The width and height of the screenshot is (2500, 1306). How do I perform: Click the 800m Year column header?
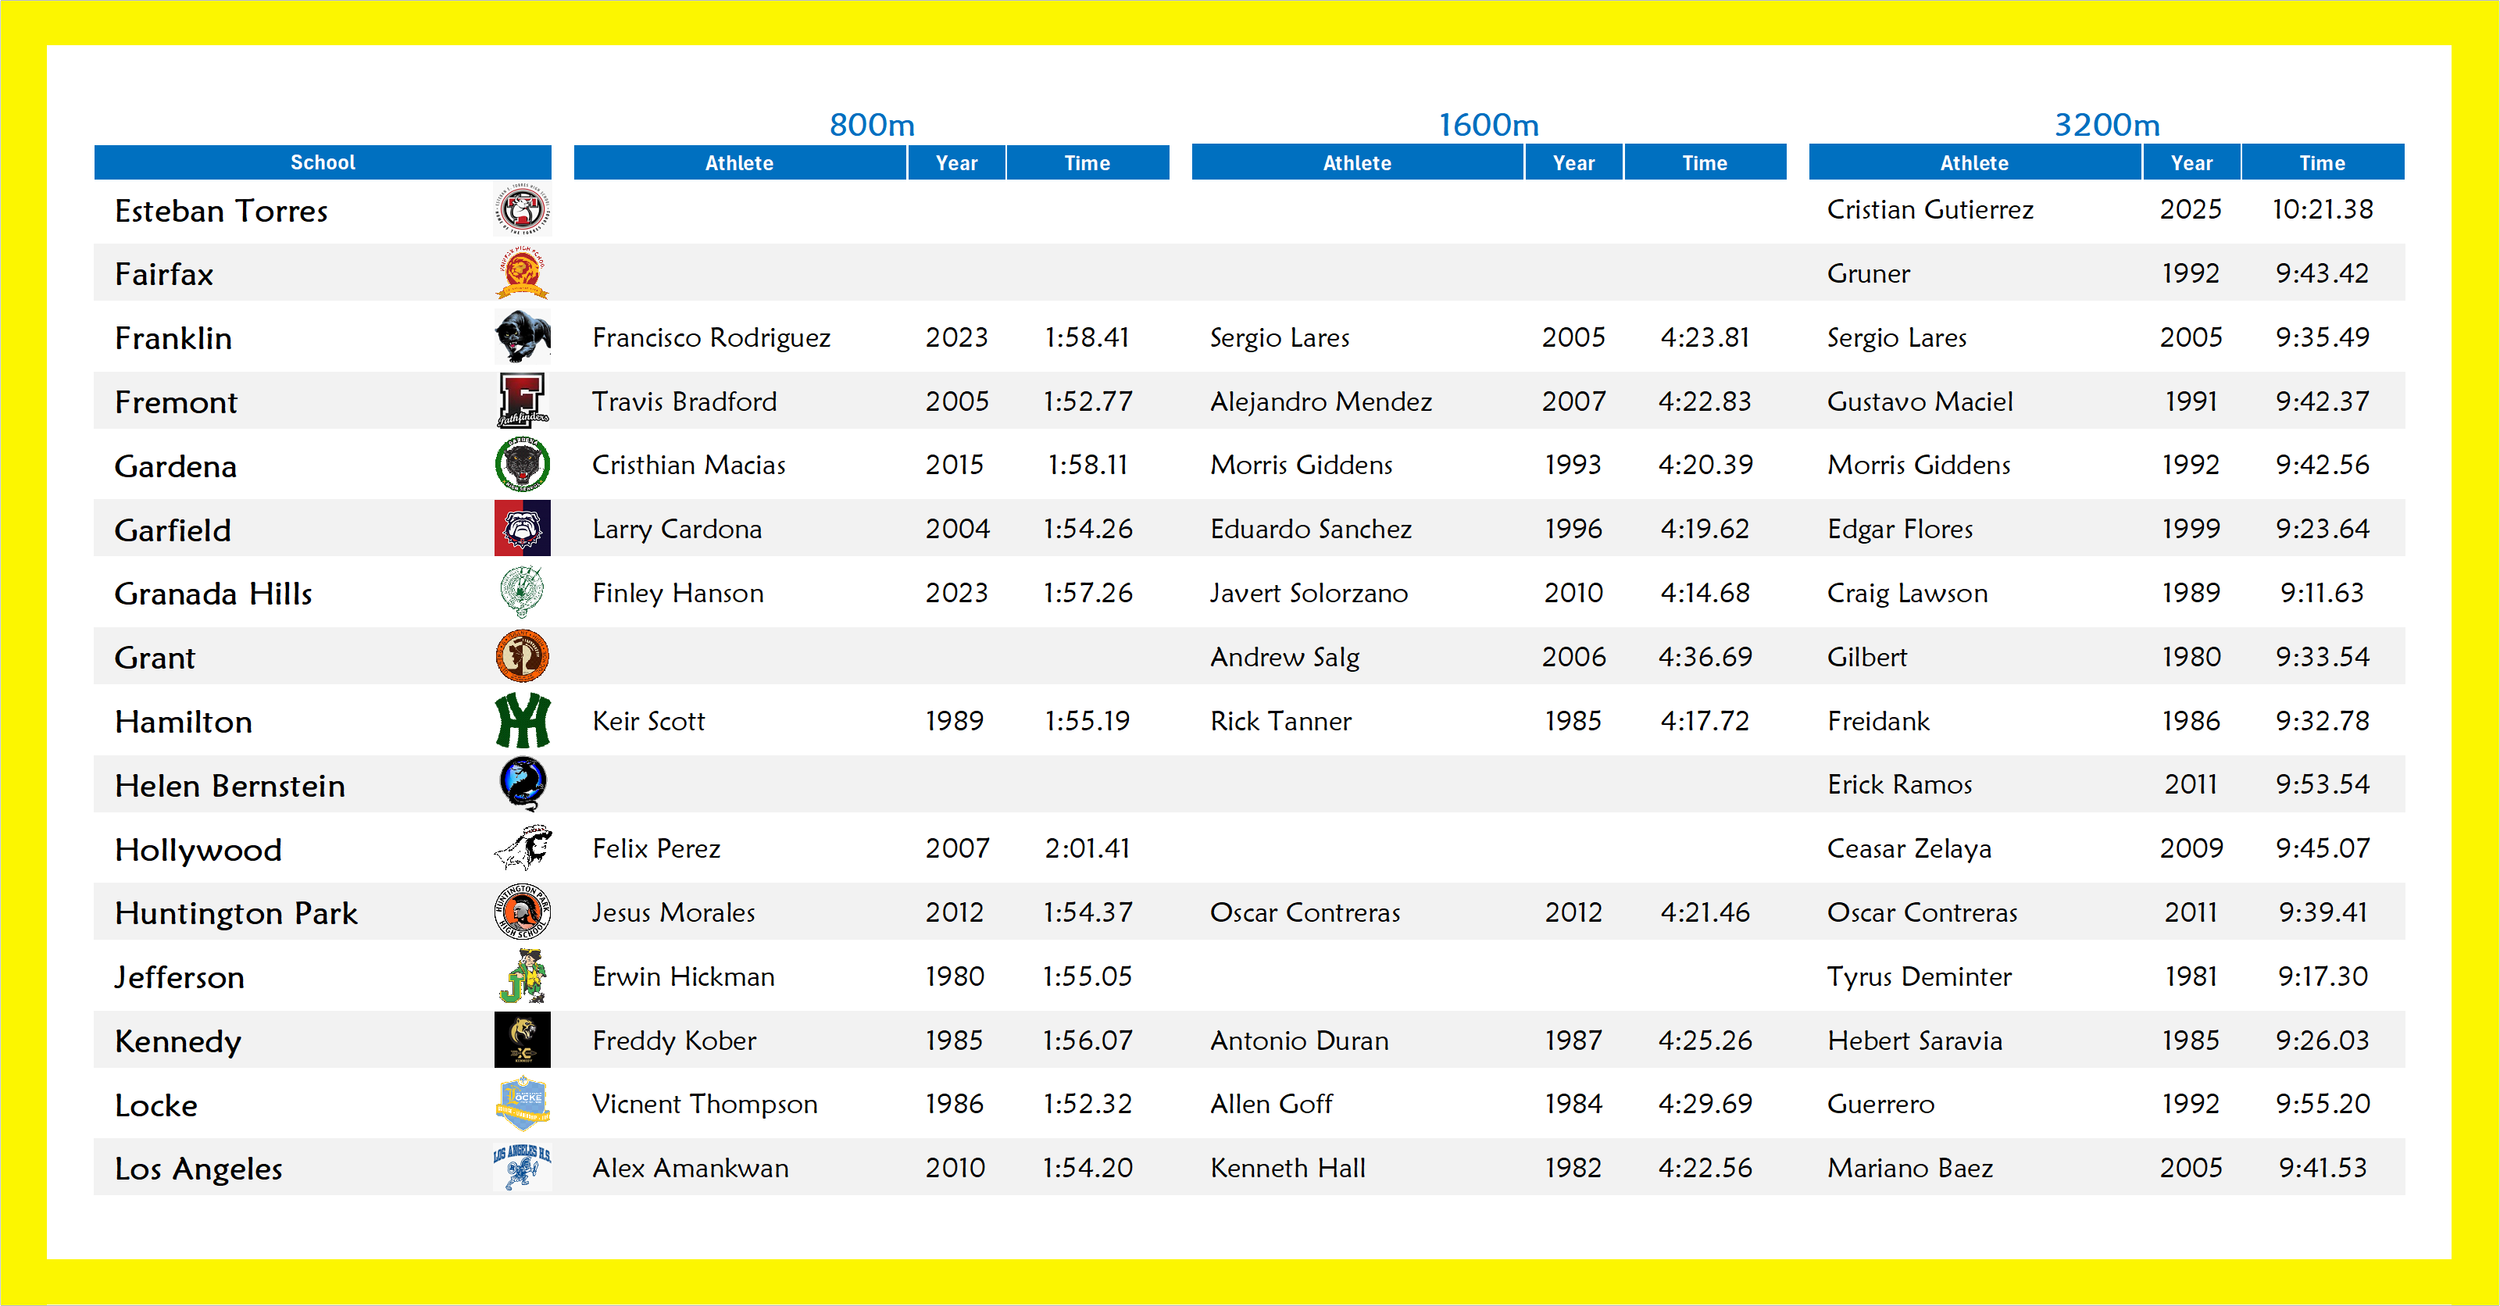pos(956,163)
